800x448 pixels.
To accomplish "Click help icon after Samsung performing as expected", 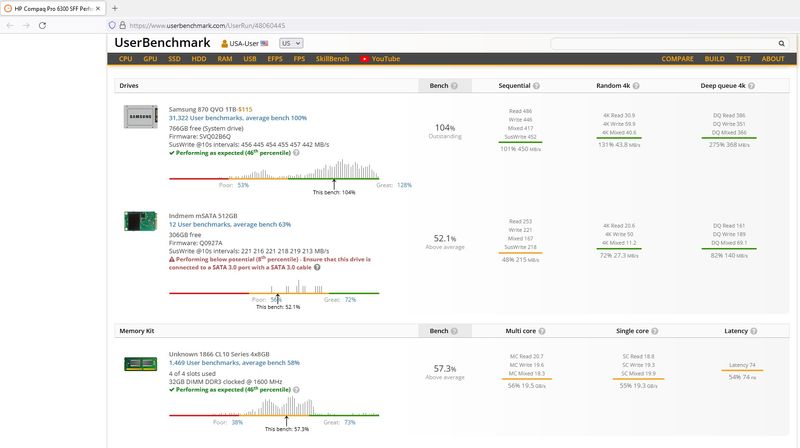I will pos(296,153).
